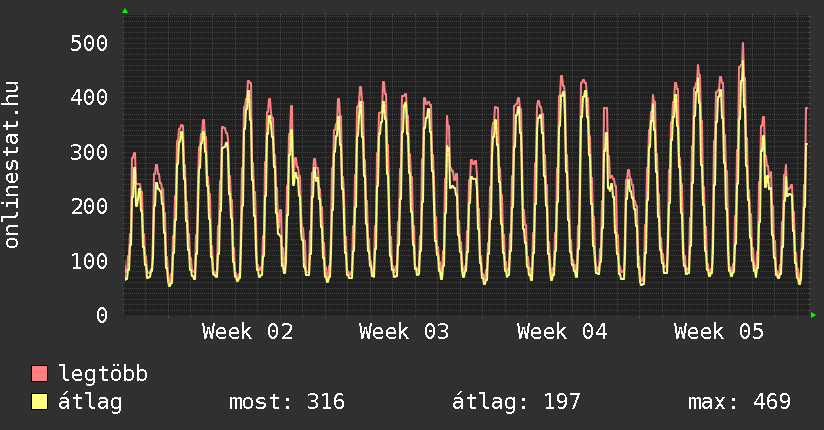824x430 pixels.
Task: Click the vertical onlinestat.hu label
Action: pyautogui.click(x=12, y=165)
